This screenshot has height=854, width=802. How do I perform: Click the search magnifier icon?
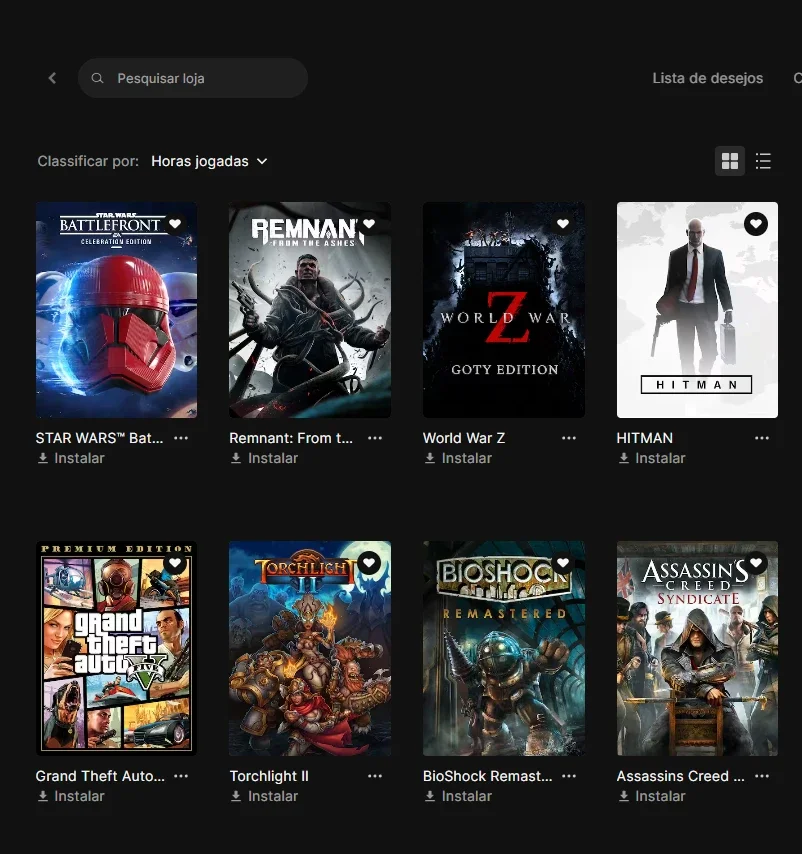[97, 78]
